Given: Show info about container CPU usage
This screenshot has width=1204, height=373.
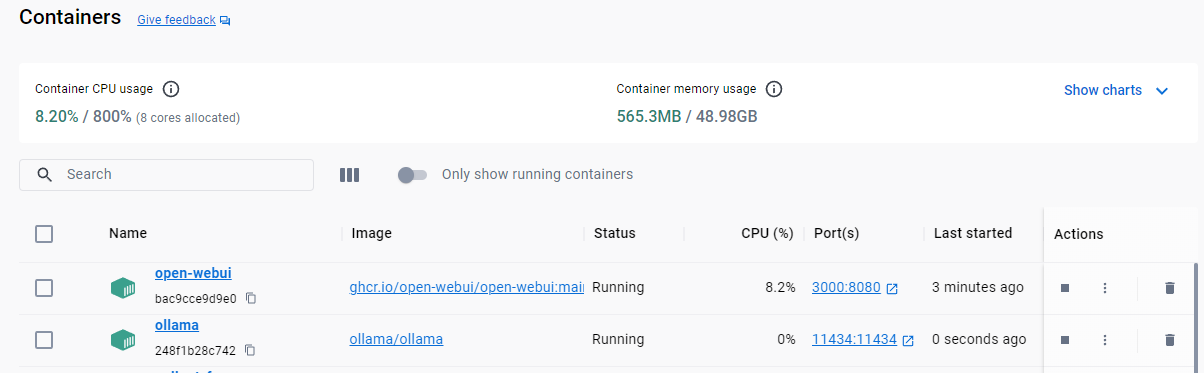Looking at the screenshot, I should pos(171,89).
